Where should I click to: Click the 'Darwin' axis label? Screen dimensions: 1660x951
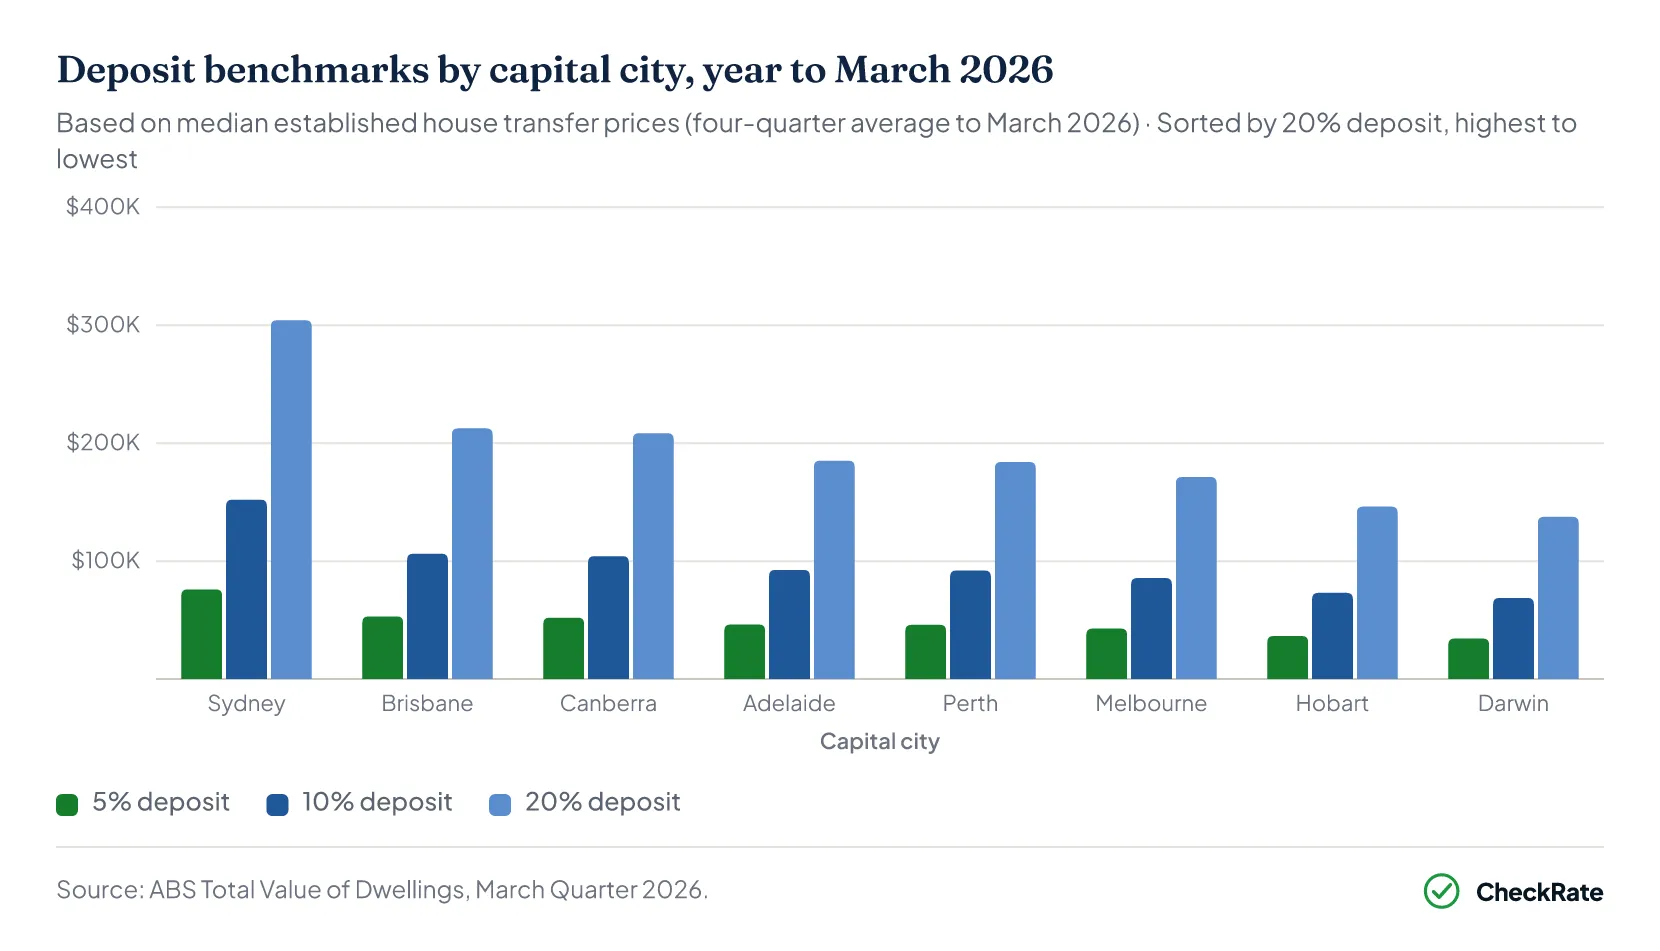(1513, 703)
